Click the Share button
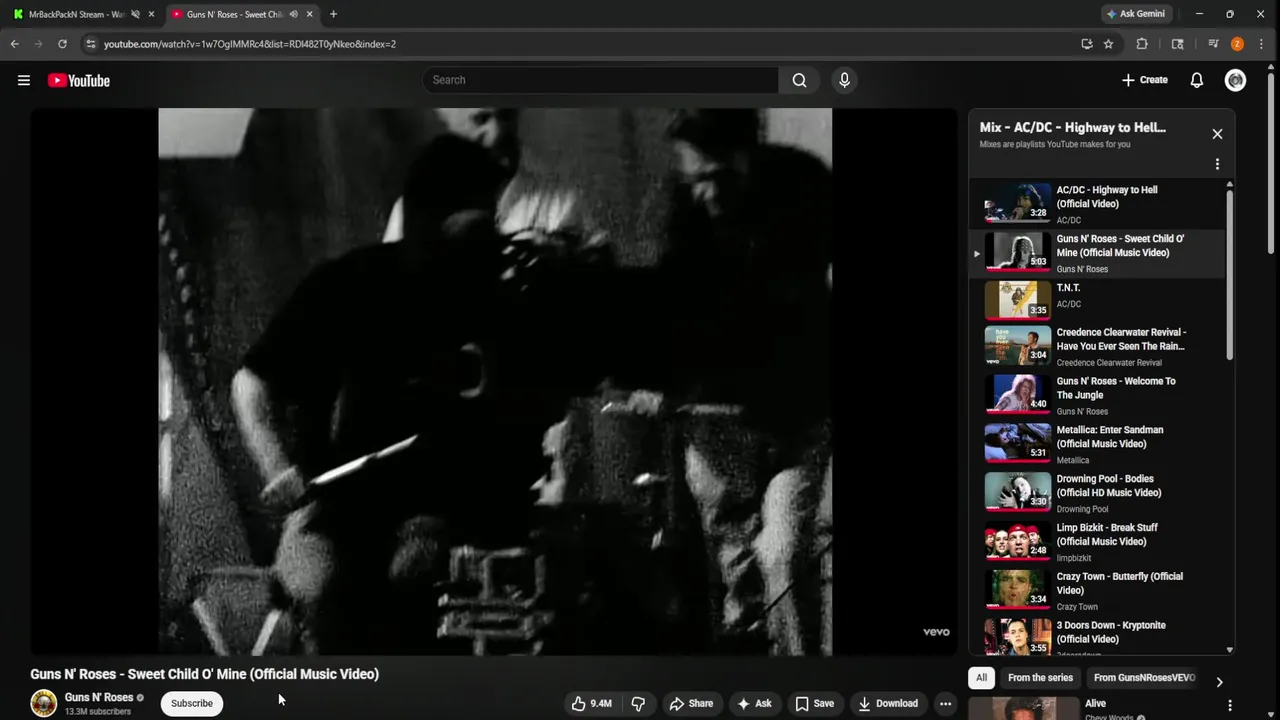The image size is (1280, 720). point(691,703)
